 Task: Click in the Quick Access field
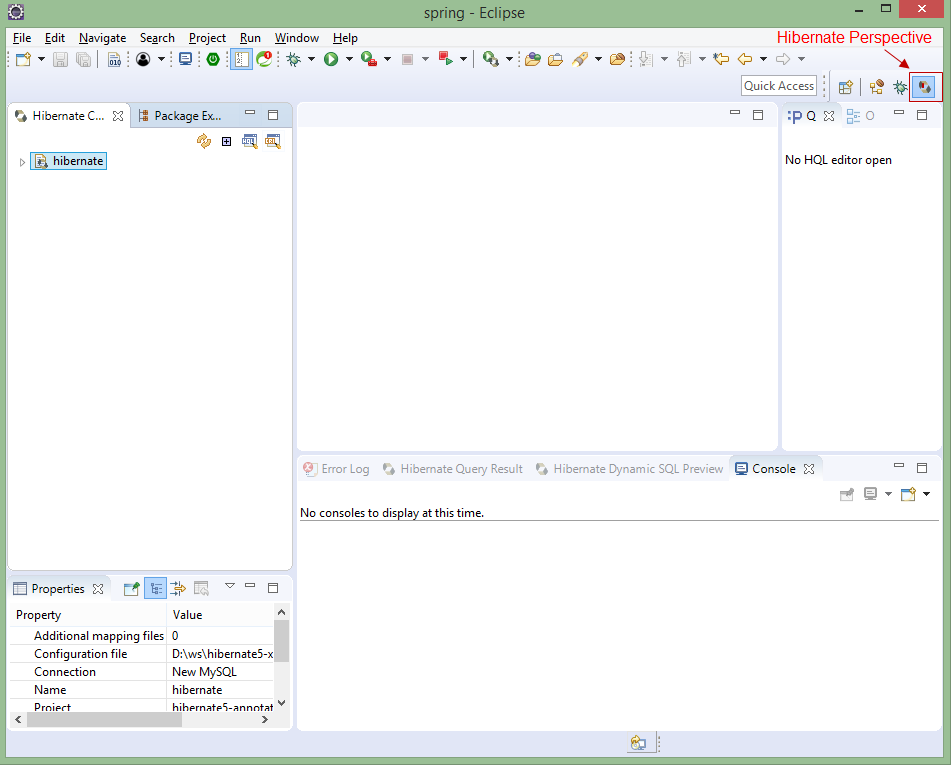click(x=779, y=86)
